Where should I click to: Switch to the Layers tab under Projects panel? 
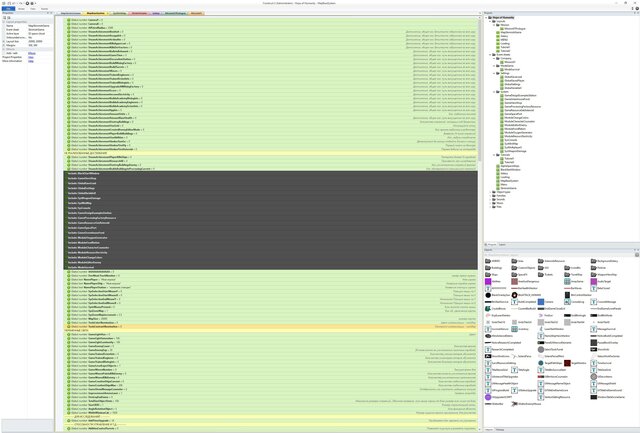502,245
